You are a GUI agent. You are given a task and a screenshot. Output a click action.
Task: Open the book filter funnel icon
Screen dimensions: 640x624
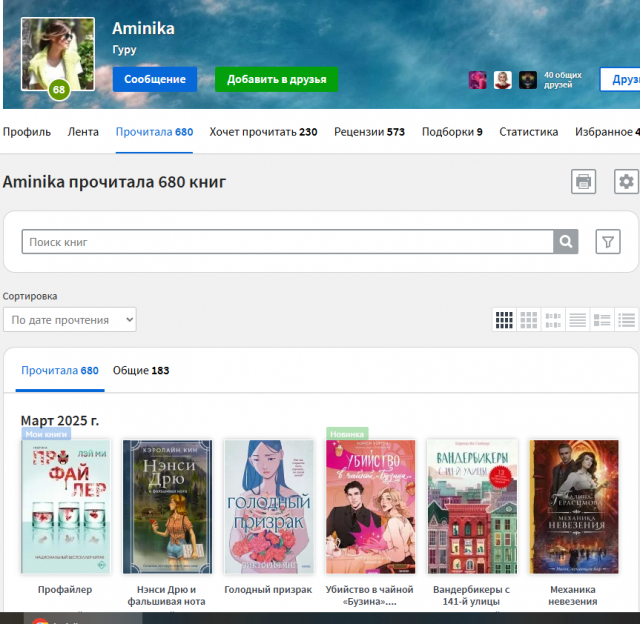point(607,241)
